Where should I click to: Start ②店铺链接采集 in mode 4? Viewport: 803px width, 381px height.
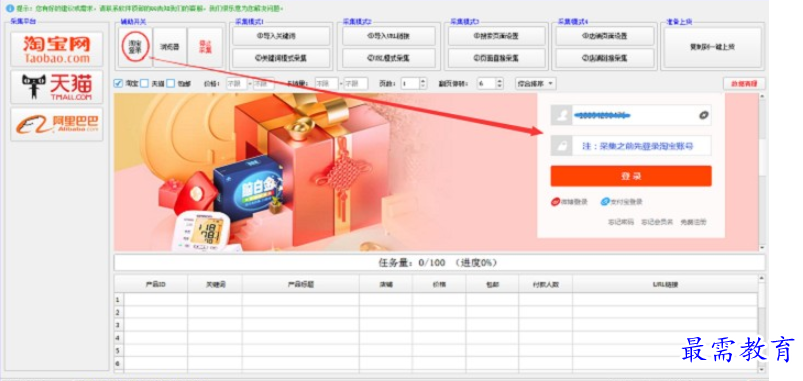605,58
